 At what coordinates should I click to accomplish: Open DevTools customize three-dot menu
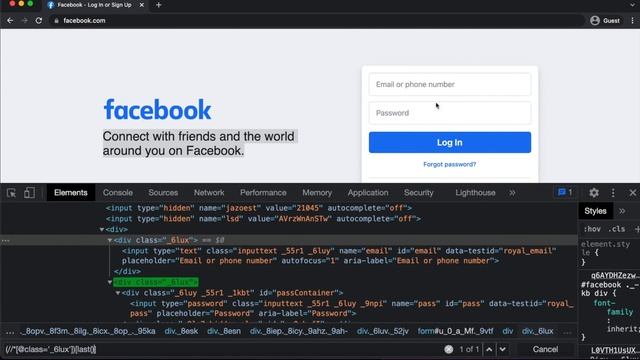point(613,193)
